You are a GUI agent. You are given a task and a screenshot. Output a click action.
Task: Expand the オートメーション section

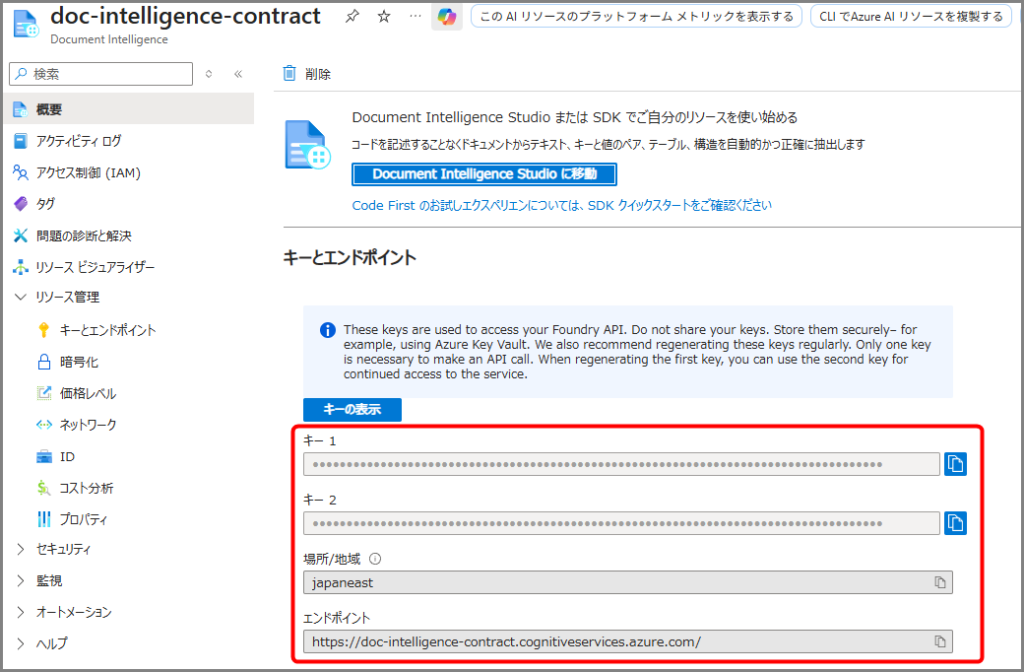[21, 612]
